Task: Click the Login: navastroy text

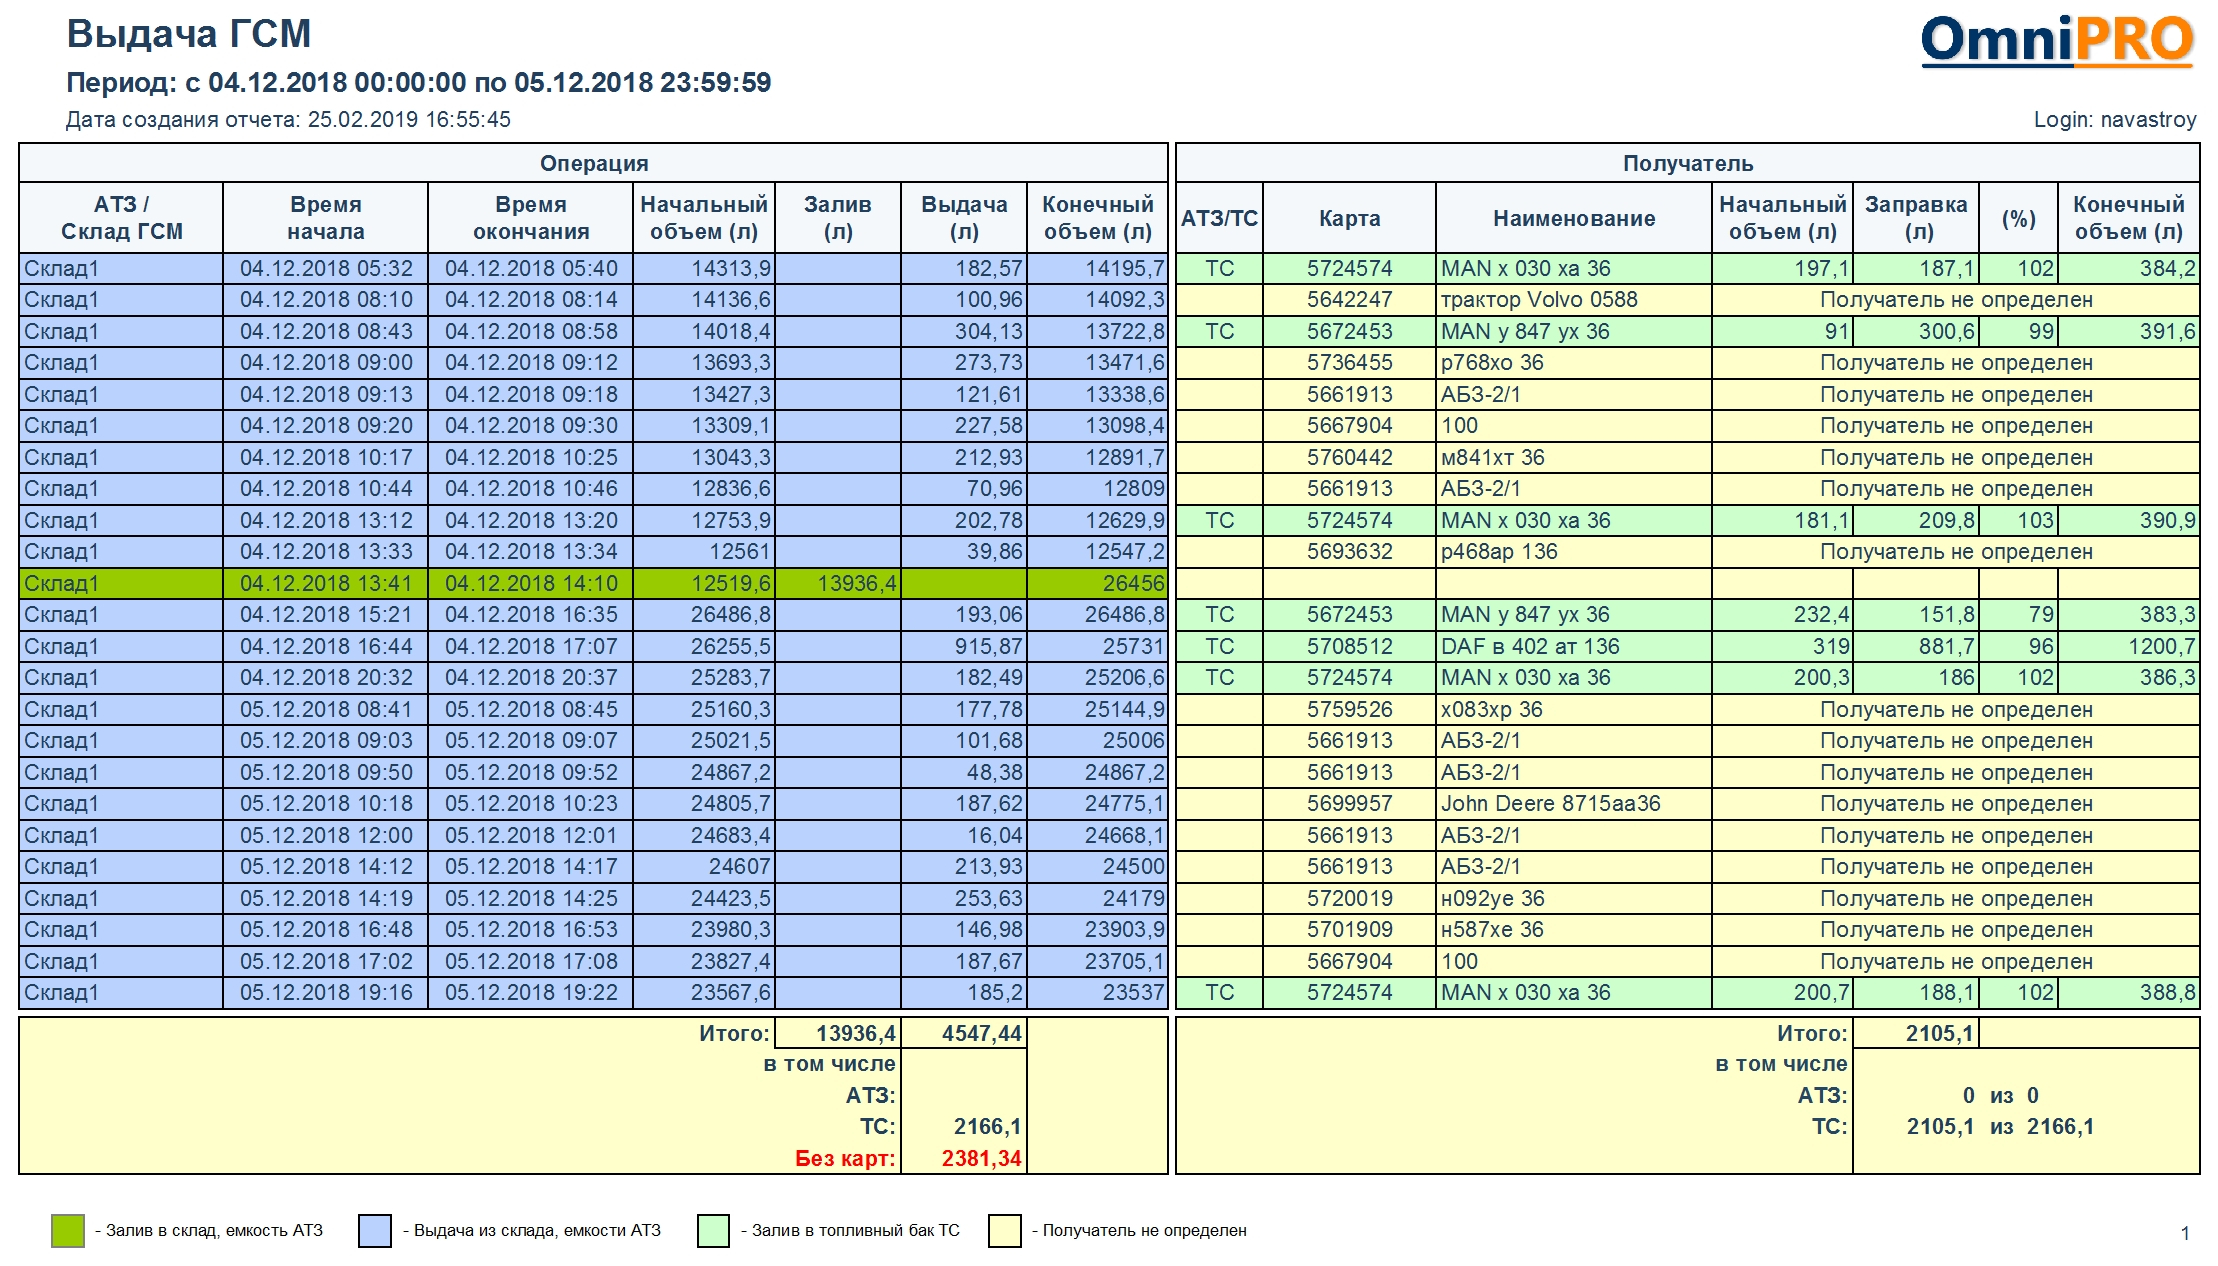Action: click(2115, 120)
